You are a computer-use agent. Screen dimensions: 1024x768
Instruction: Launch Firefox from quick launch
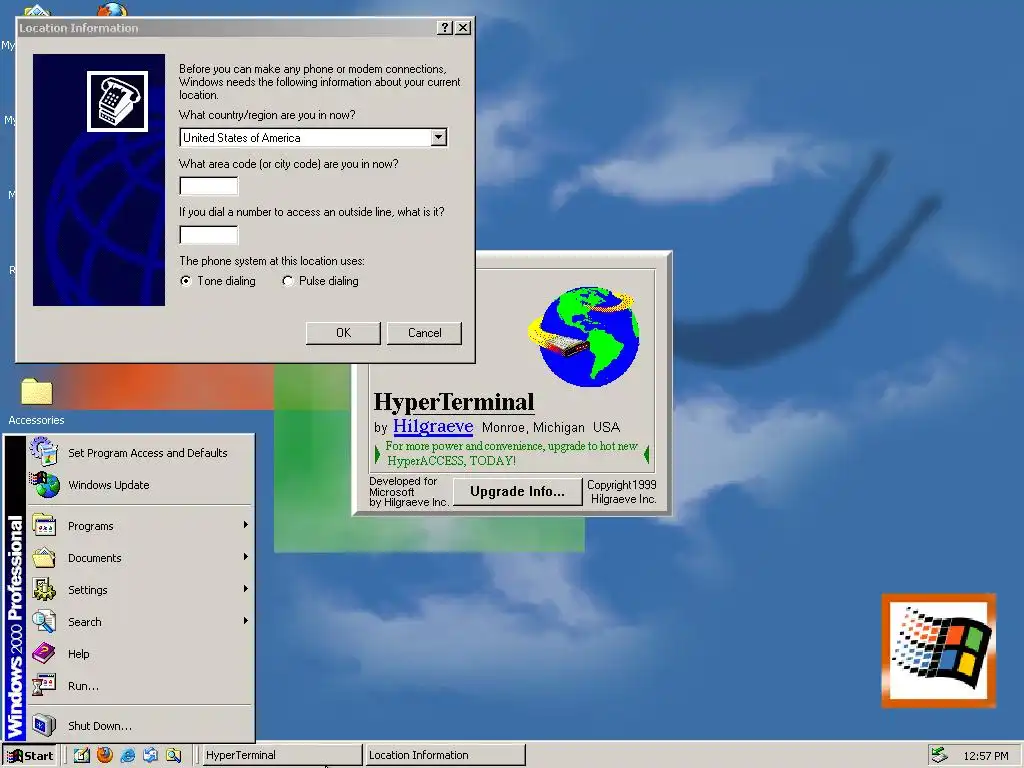[104, 756]
